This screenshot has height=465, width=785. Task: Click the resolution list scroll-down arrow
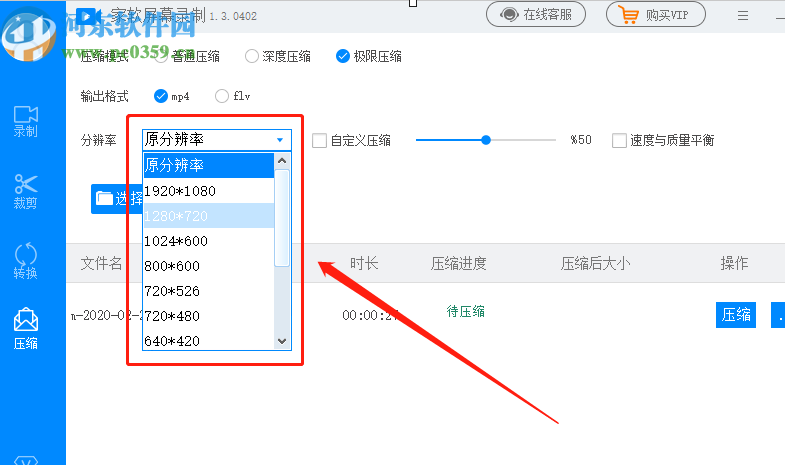[x=282, y=341]
